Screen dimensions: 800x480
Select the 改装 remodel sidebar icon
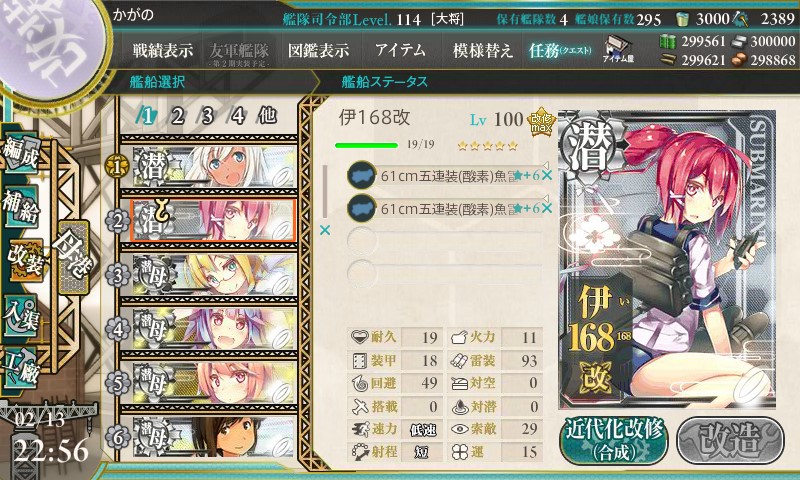[x=24, y=259]
